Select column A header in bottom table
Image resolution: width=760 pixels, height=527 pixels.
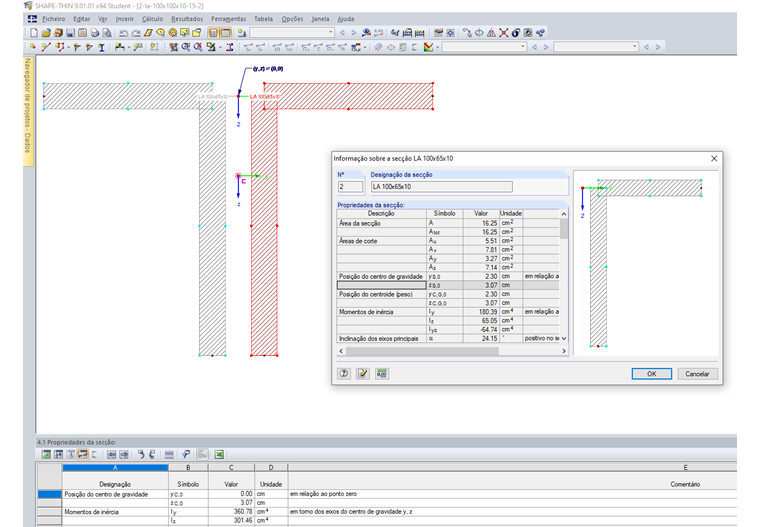115,467
